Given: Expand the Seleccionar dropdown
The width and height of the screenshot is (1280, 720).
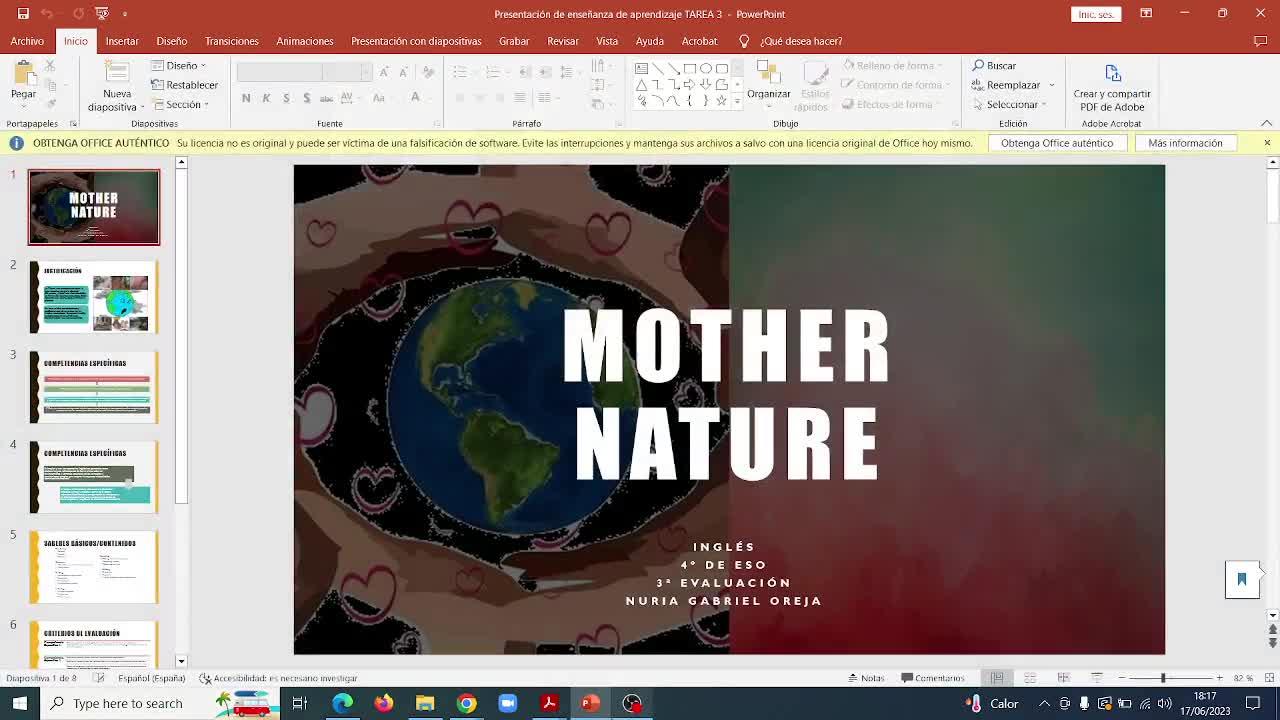Looking at the screenshot, I should (x=1010, y=104).
